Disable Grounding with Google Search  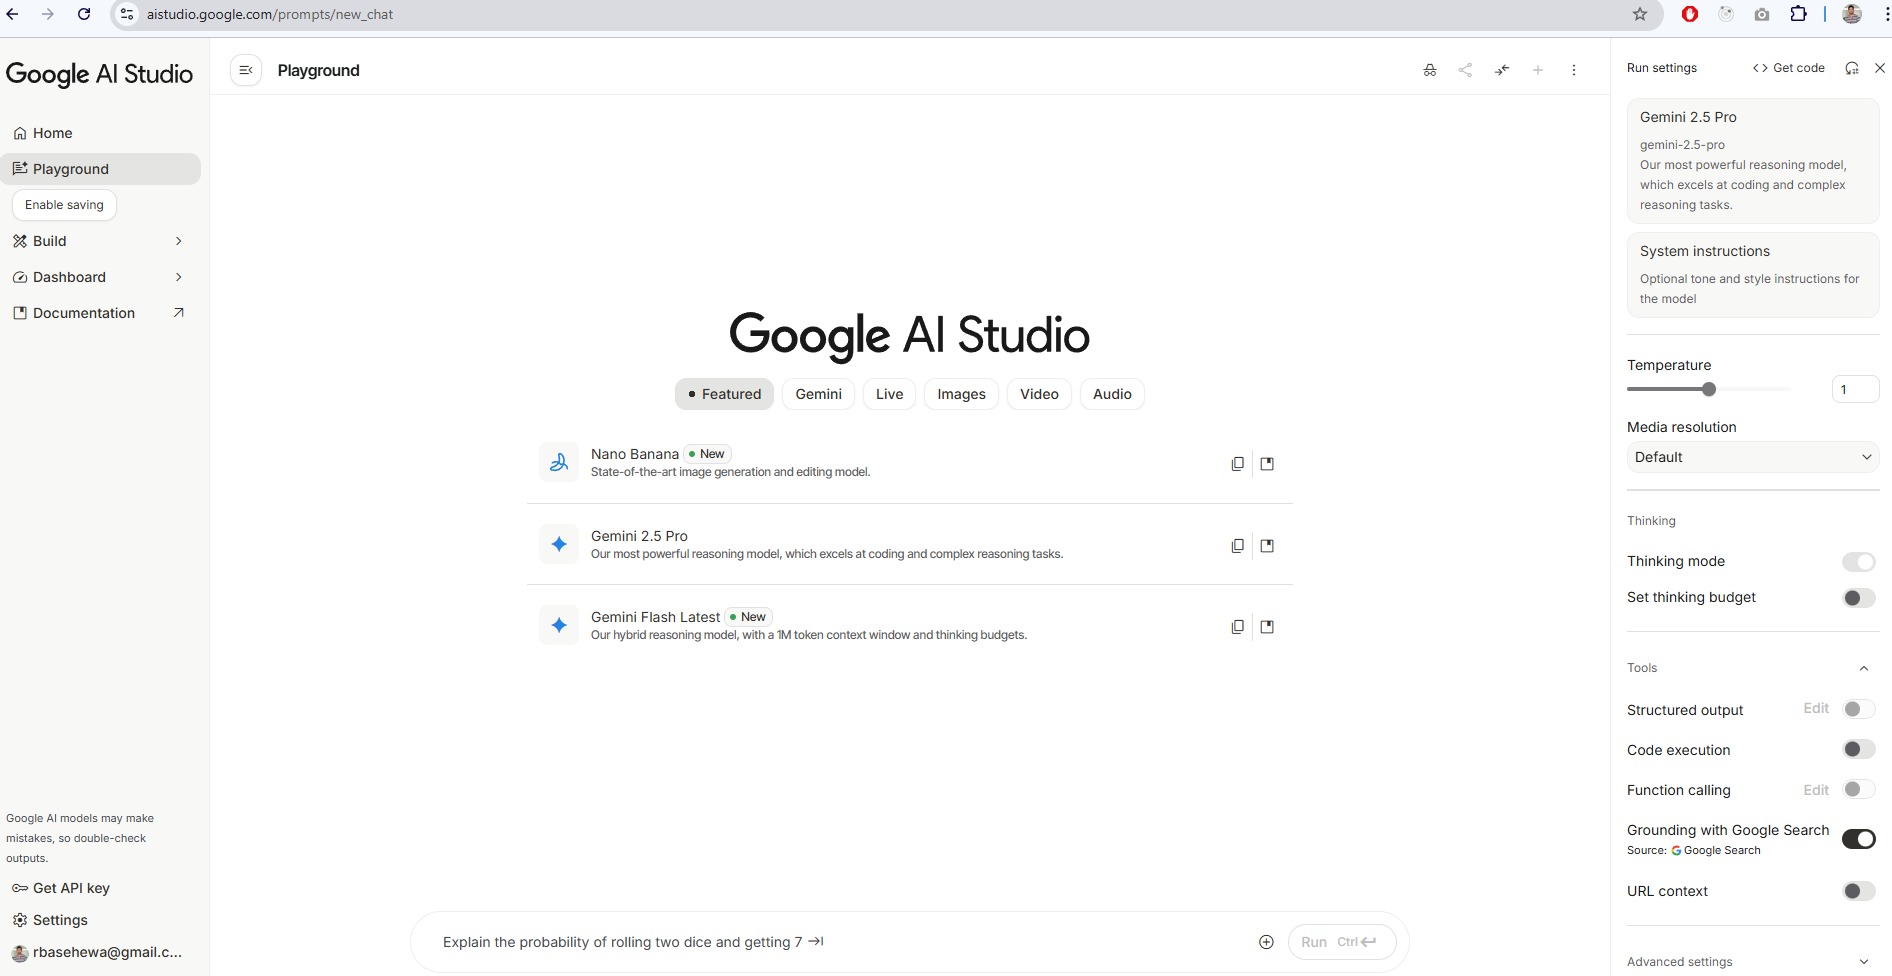[1859, 839]
